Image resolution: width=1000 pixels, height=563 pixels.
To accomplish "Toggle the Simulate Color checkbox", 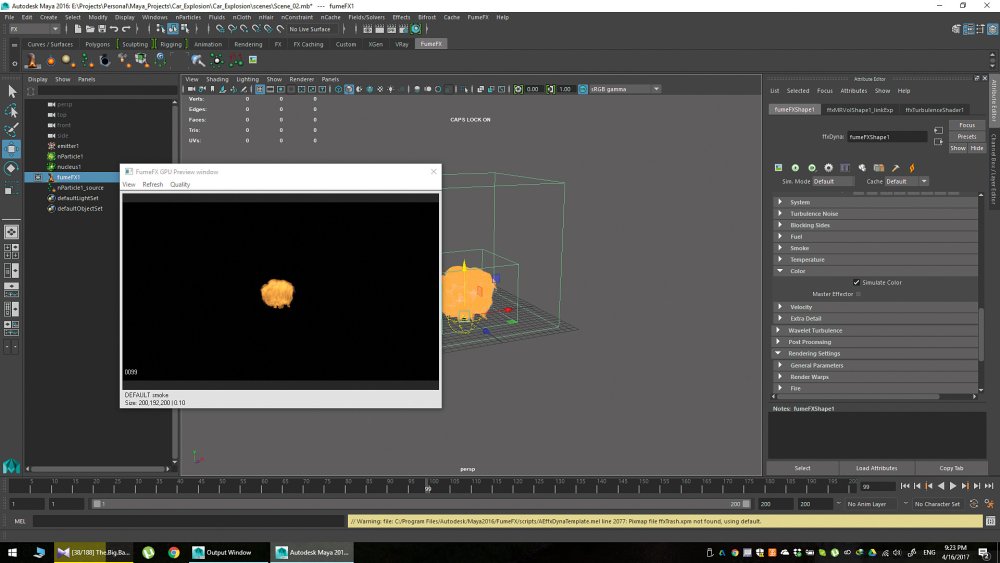I will (857, 282).
